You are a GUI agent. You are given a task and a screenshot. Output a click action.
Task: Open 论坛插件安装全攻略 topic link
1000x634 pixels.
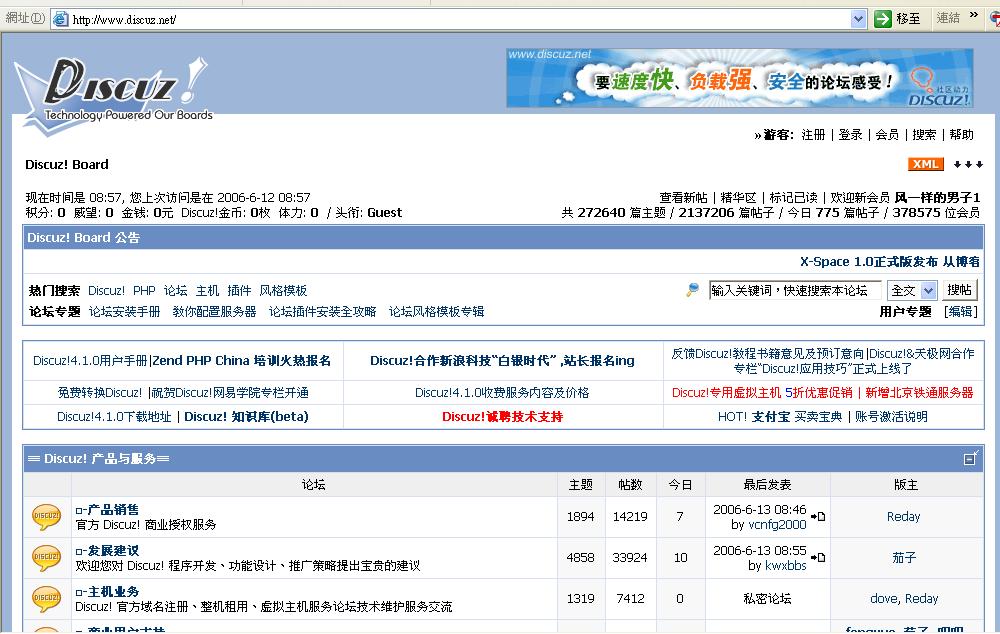tap(322, 312)
